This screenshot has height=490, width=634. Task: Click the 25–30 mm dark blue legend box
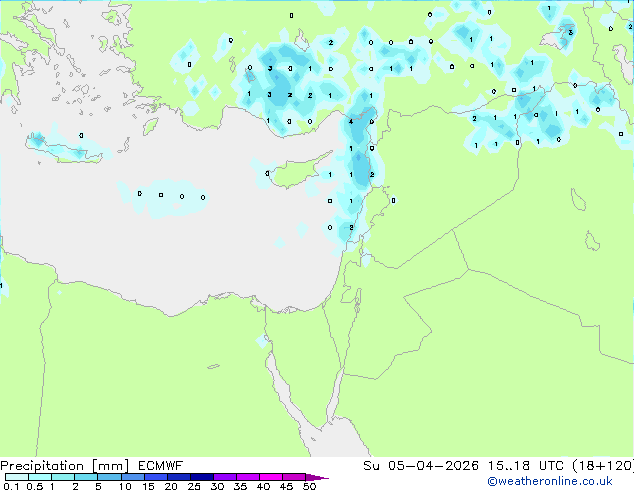pyautogui.click(x=202, y=477)
